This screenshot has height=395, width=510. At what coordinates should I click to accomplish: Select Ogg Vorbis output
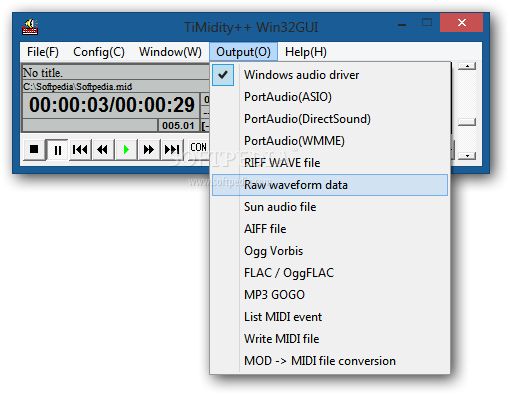[x=330, y=251]
